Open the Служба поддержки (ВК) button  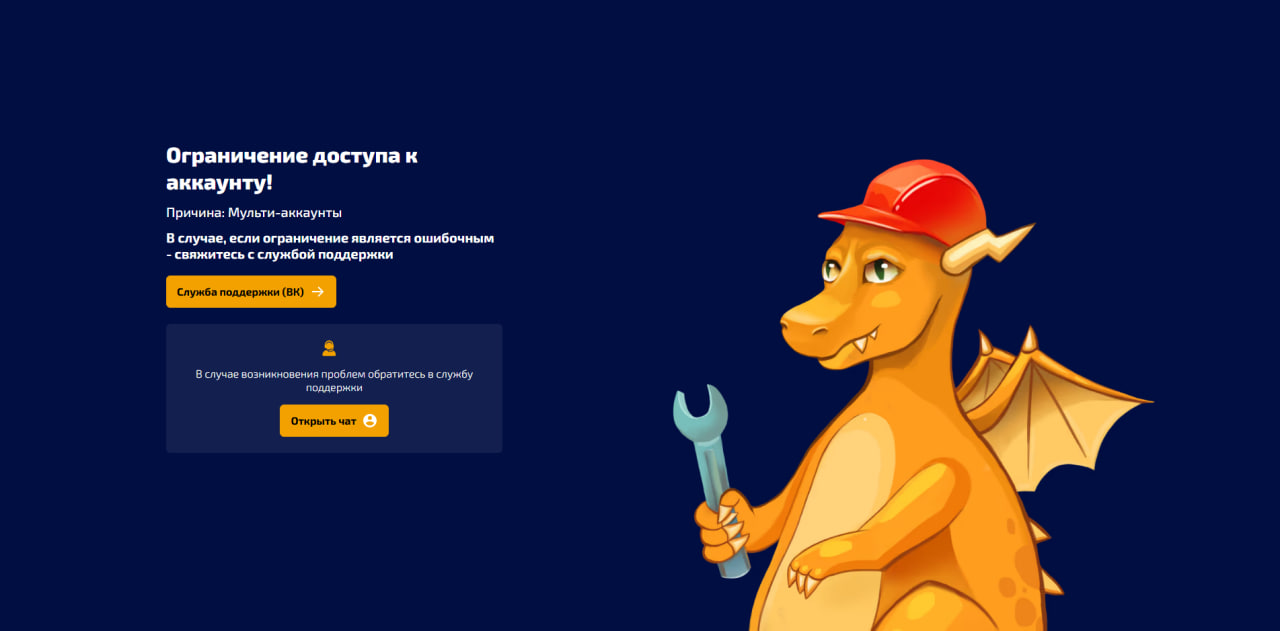point(251,292)
